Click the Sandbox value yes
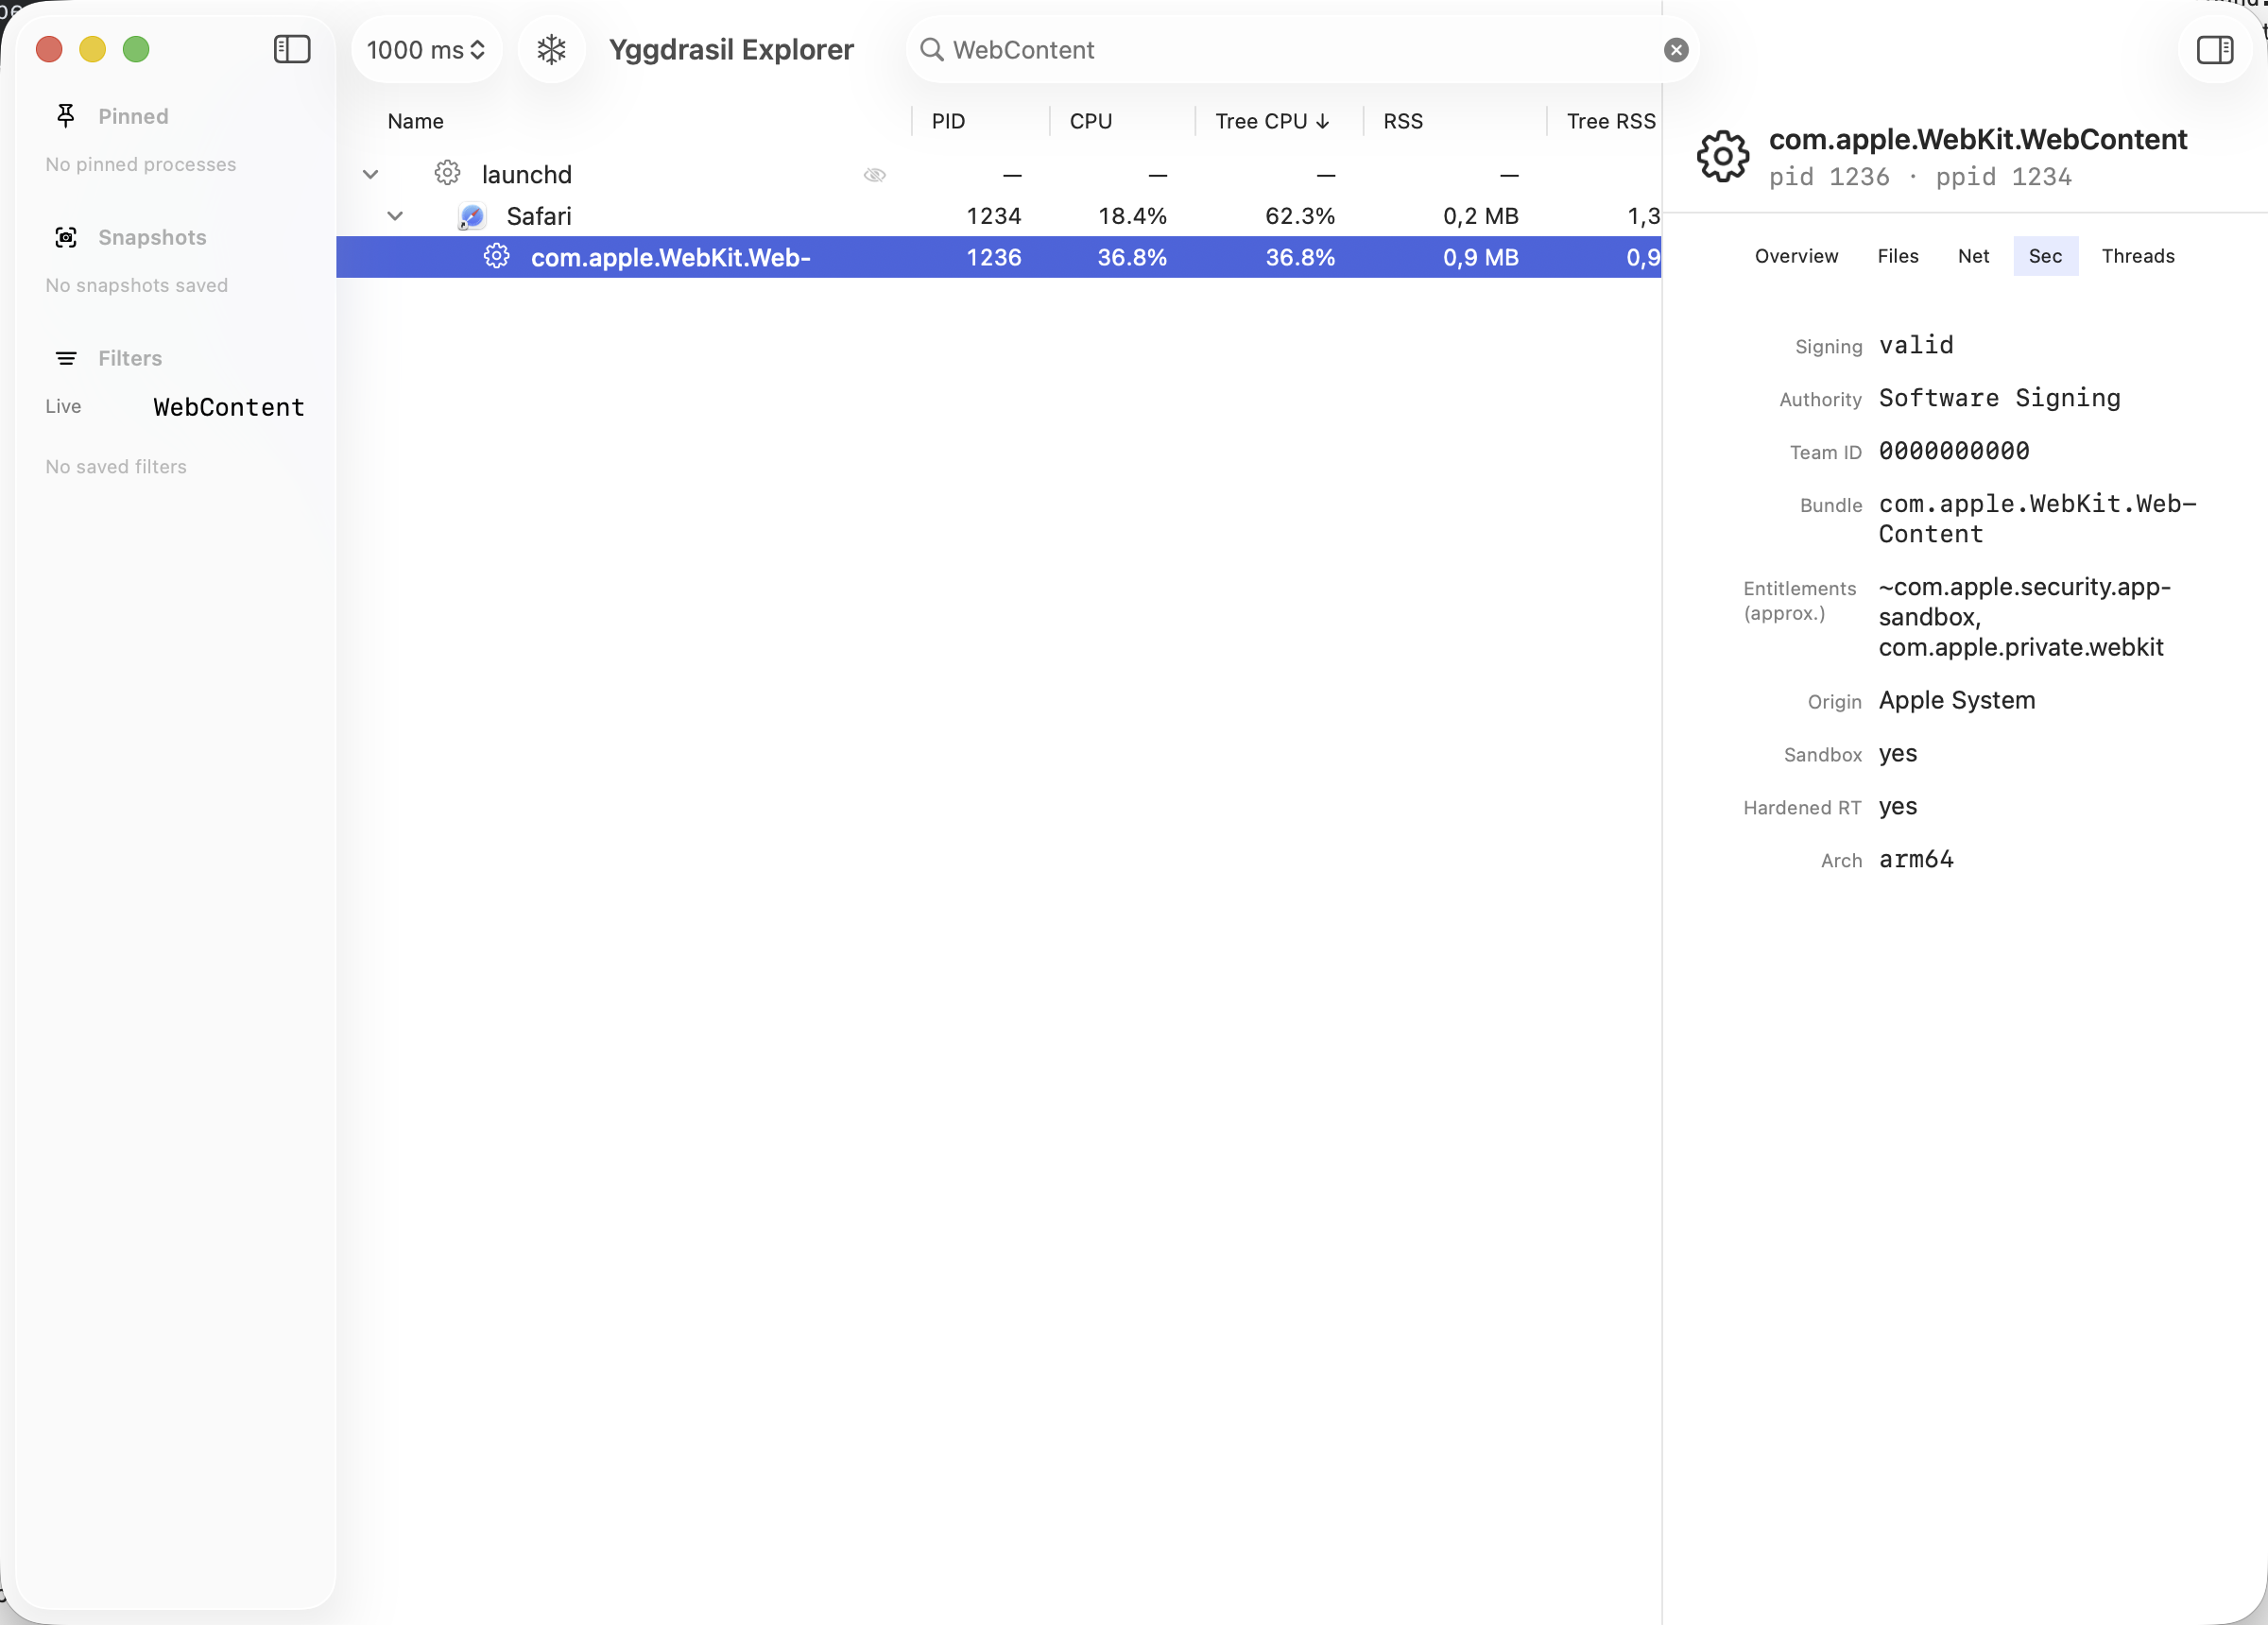Image resolution: width=2268 pixels, height=1625 pixels. [x=1897, y=754]
